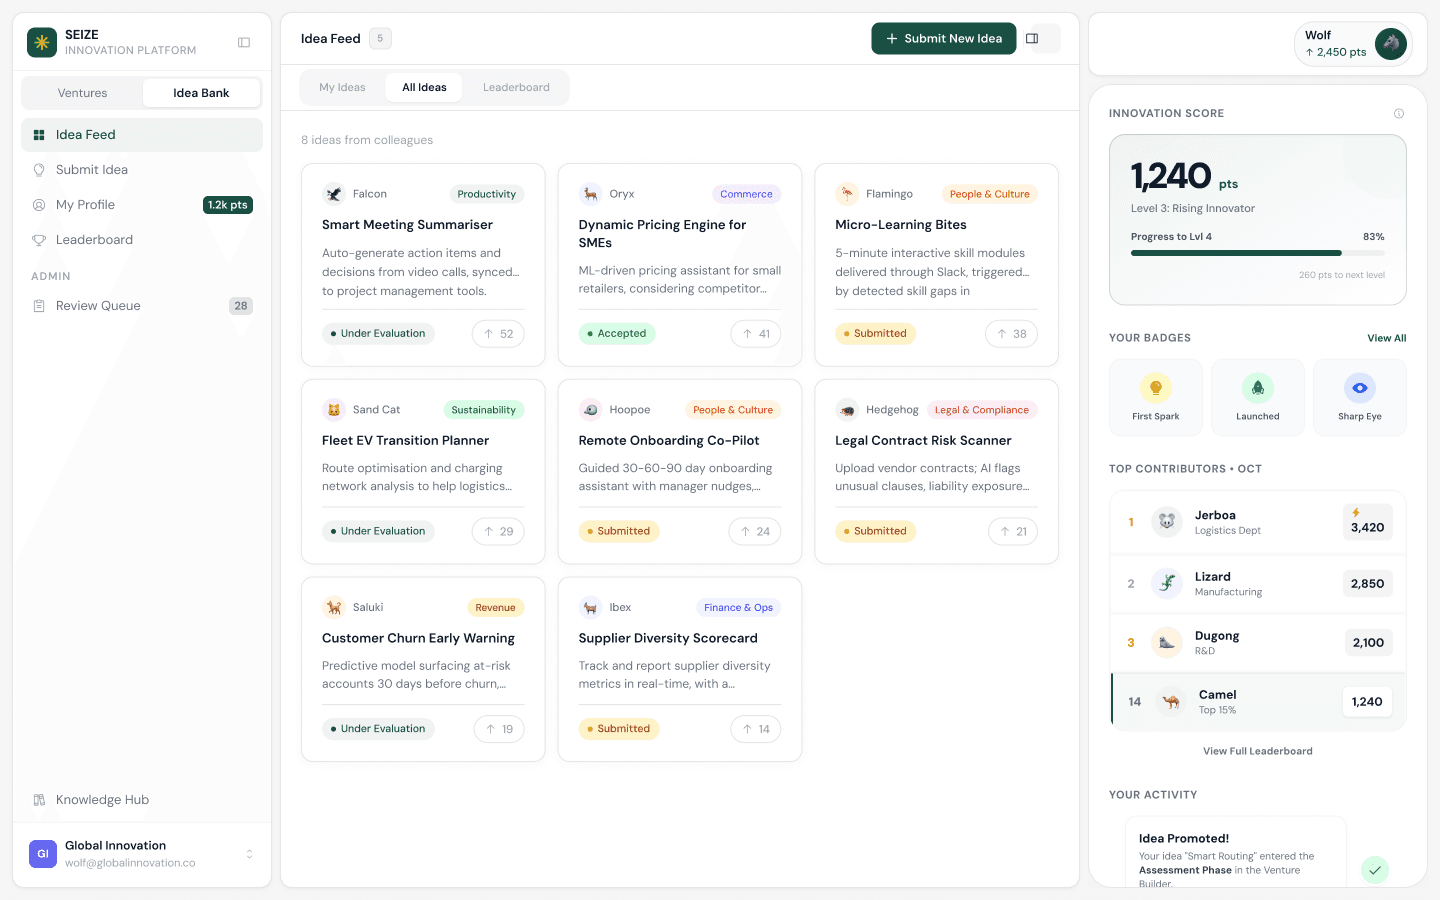
Task: Click View All next to Your Badges
Action: (1386, 338)
